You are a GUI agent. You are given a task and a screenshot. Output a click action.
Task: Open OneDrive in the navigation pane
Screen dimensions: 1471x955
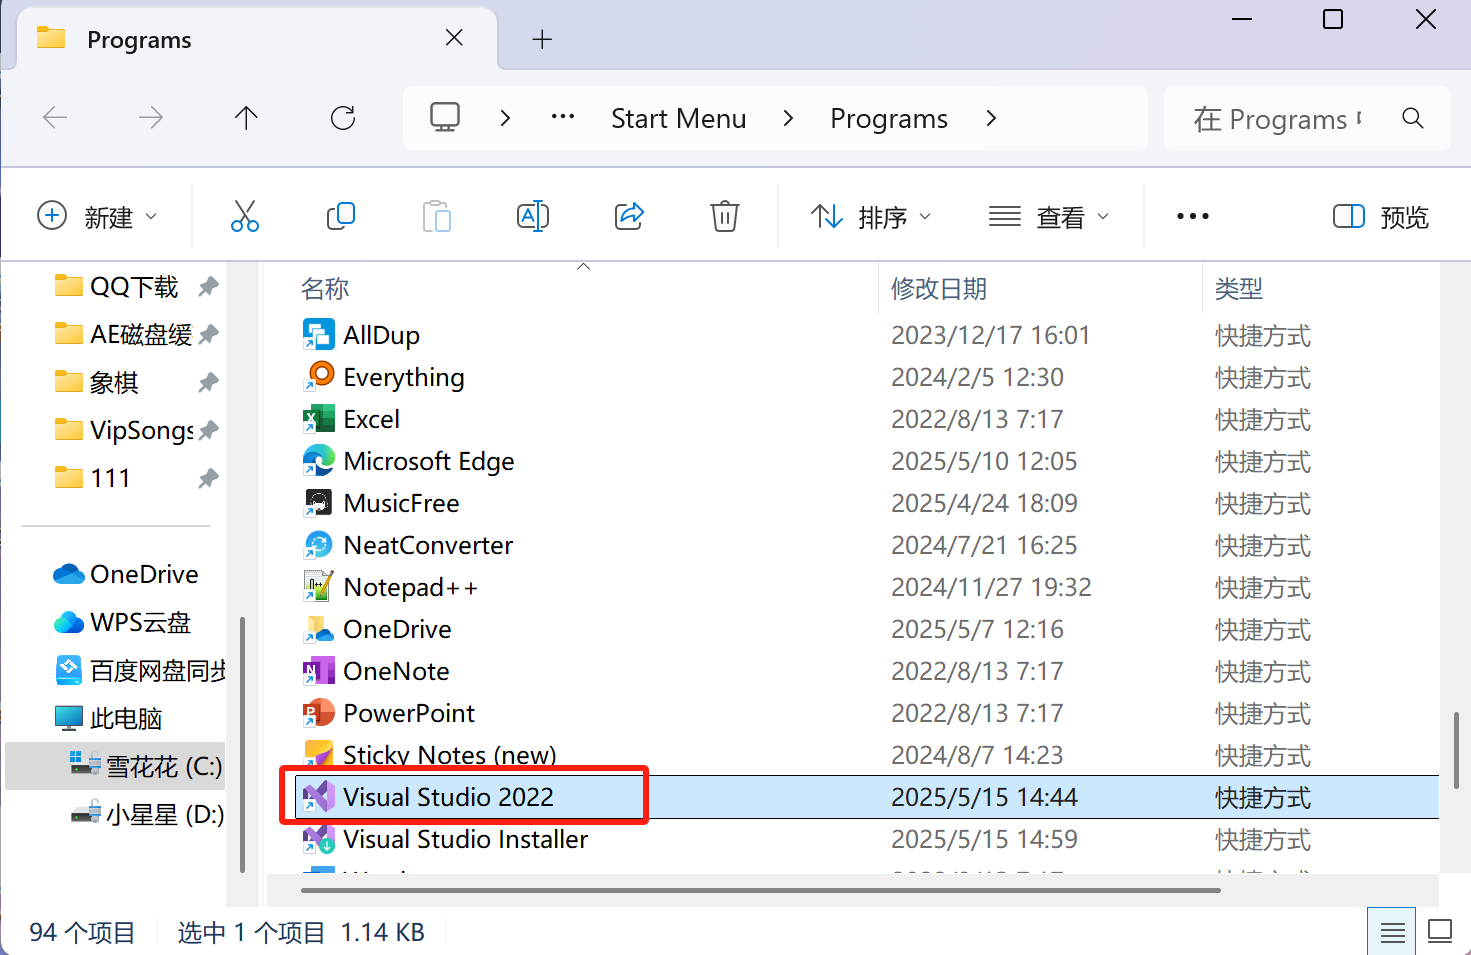click(x=126, y=574)
